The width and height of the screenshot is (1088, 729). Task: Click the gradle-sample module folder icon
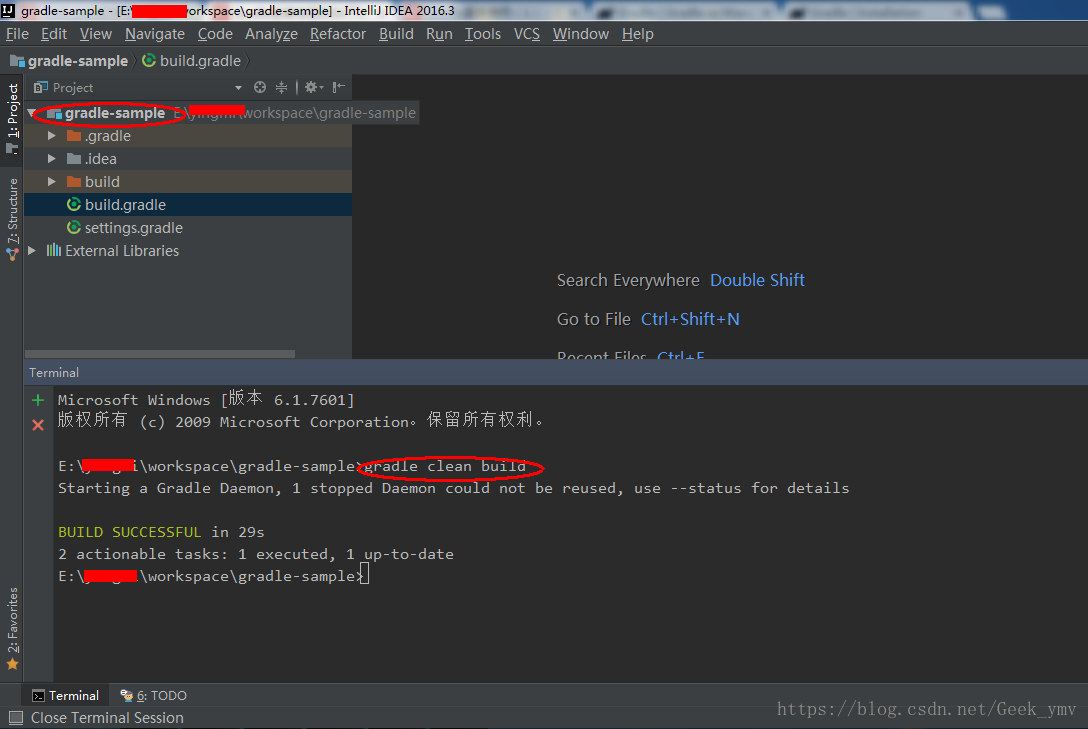pyautogui.click(x=55, y=113)
